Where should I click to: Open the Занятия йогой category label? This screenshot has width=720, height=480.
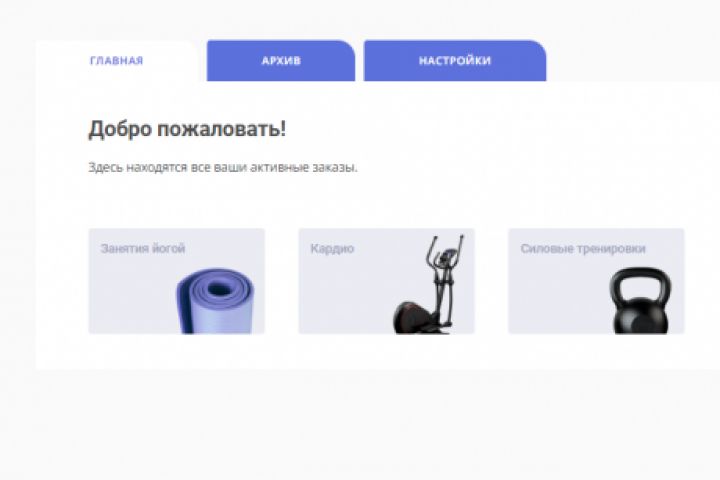click(143, 248)
